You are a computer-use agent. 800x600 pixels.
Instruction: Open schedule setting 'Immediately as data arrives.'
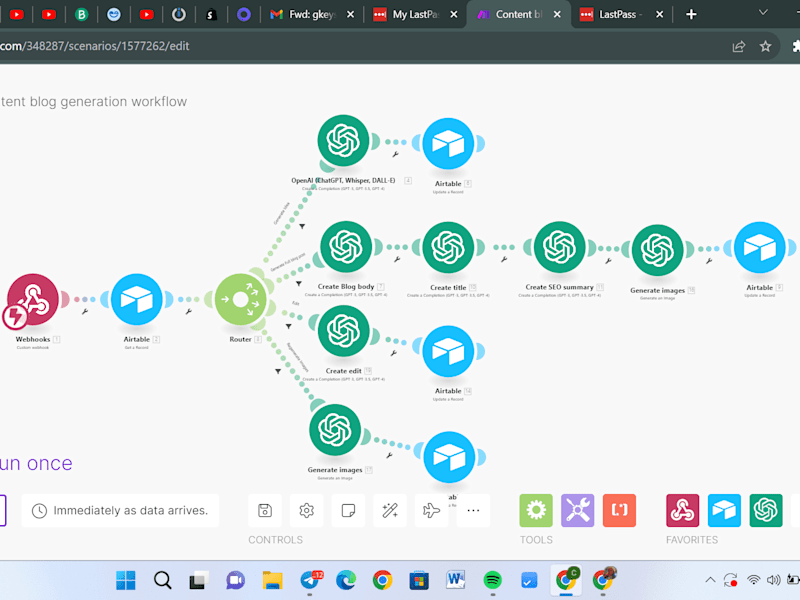point(120,510)
